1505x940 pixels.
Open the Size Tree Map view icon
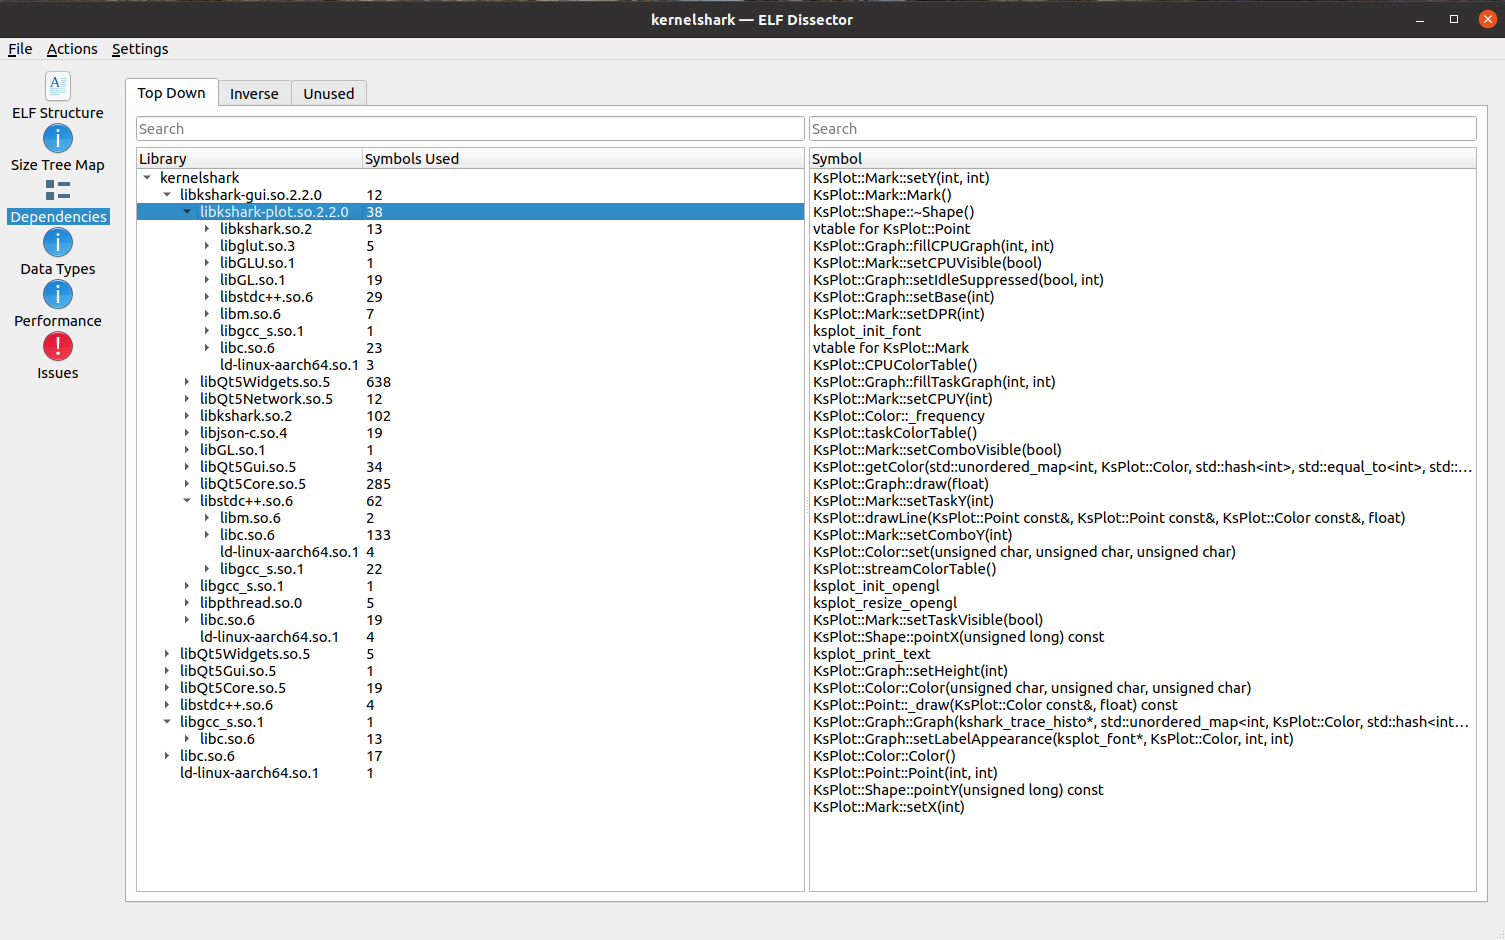(x=58, y=138)
